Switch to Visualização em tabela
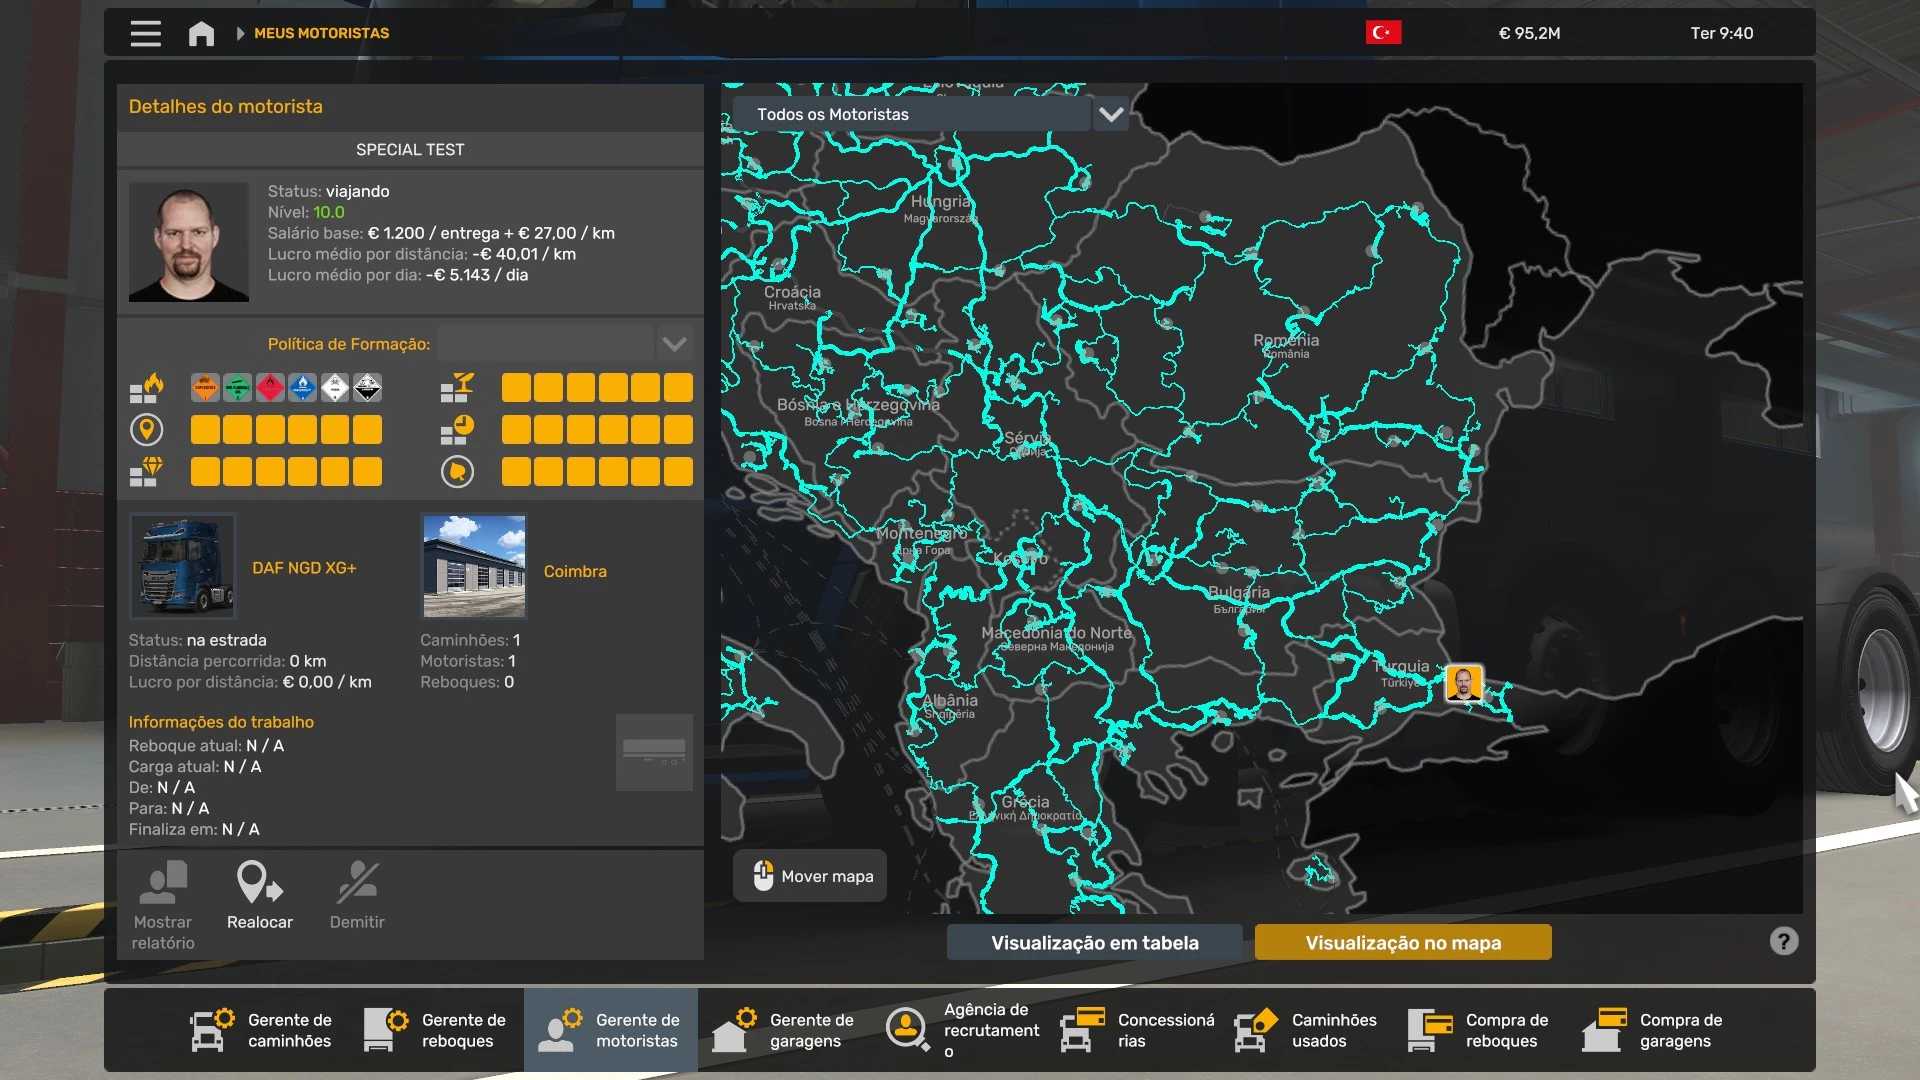The image size is (1920, 1080). pyautogui.click(x=1094, y=942)
